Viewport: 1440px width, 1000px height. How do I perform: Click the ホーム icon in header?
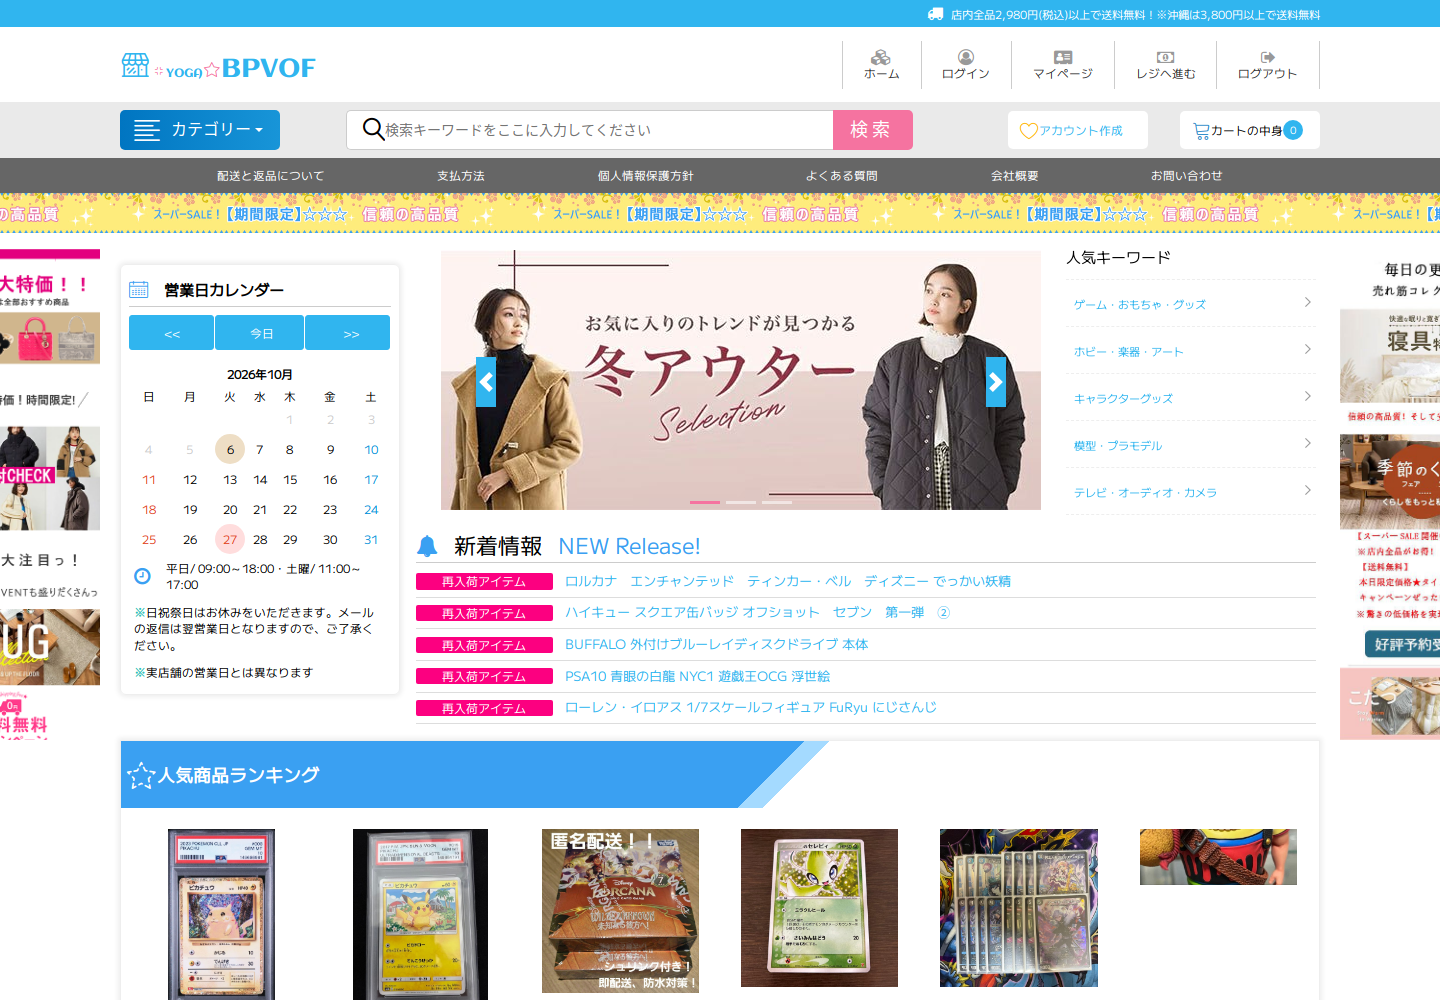click(880, 57)
